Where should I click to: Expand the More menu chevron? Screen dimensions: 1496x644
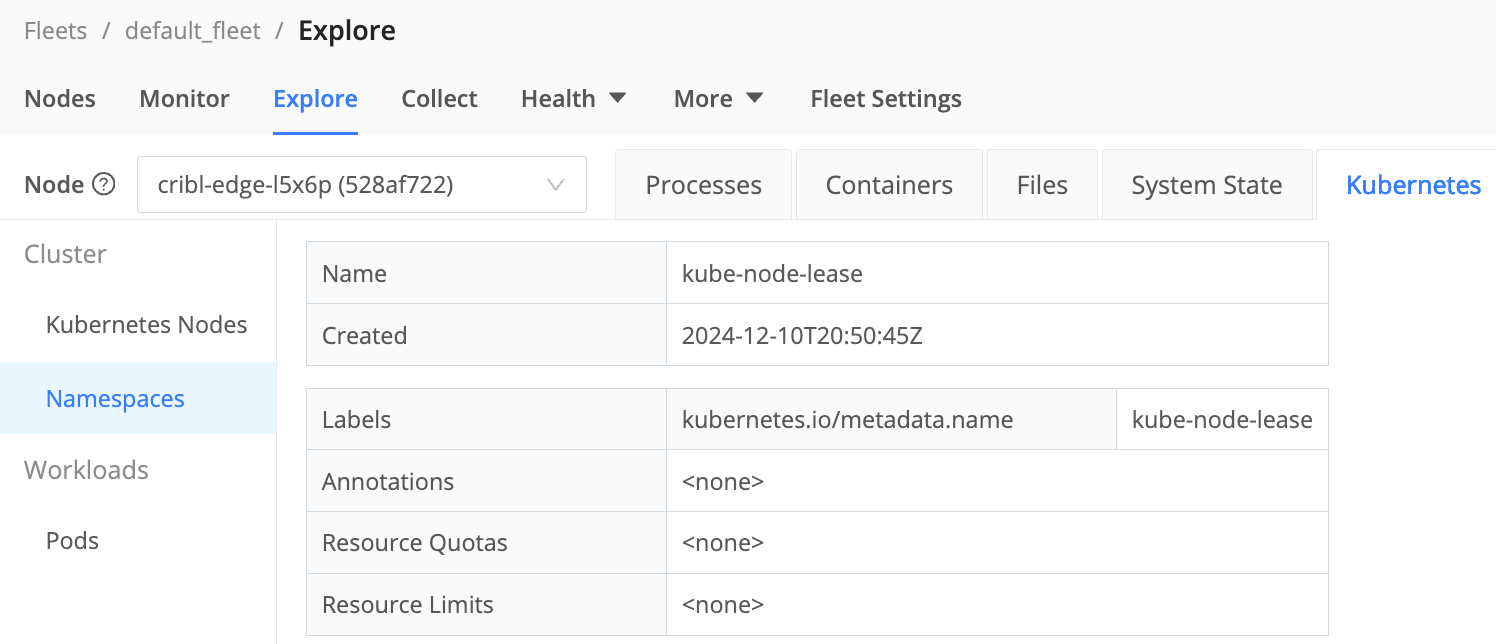tap(753, 97)
